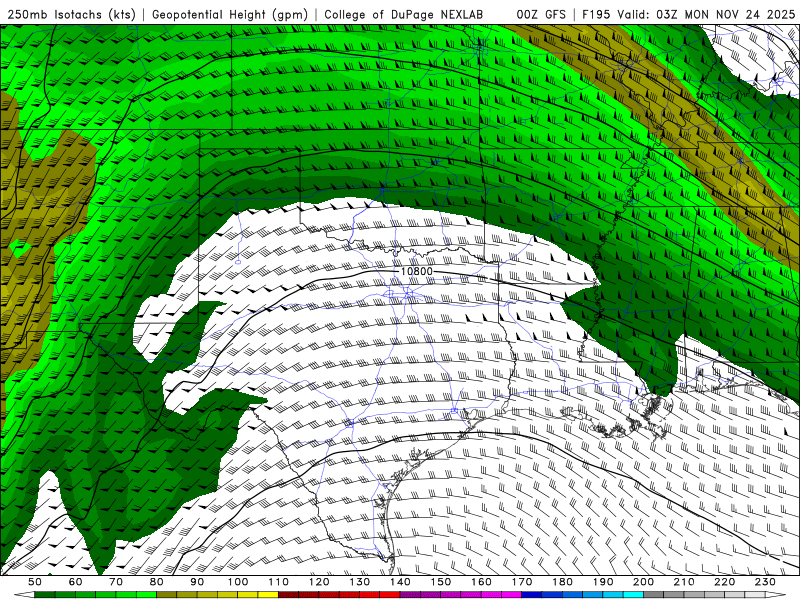Viewport: 800px width, 600px height.
Task: Click the 170 kts legend value
Action: coord(521,582)
